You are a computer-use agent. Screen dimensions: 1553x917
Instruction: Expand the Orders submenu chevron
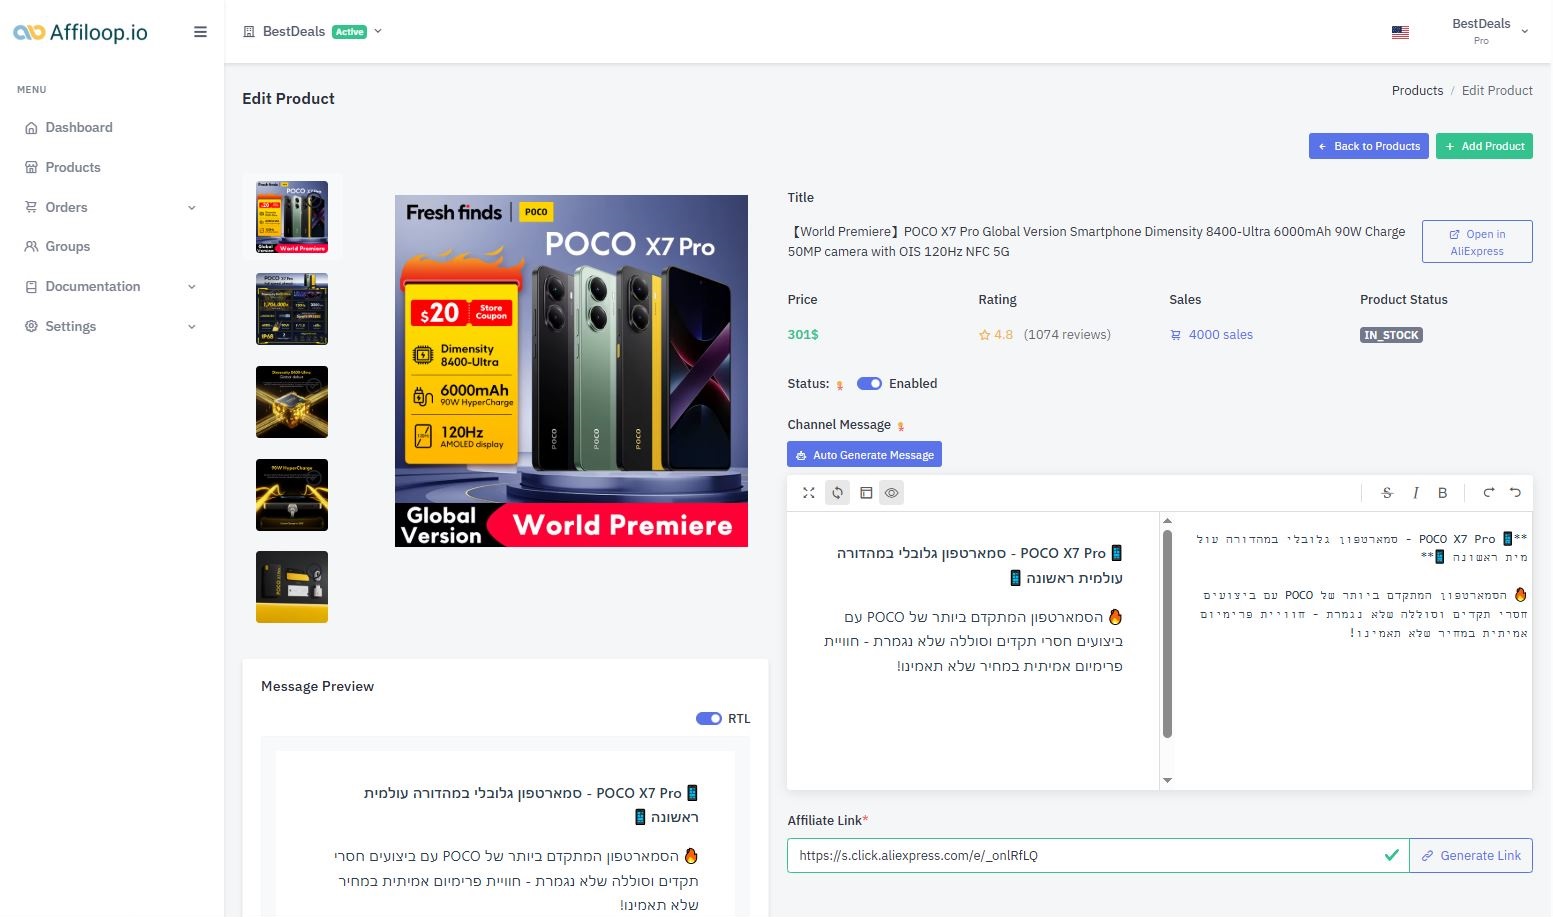point(192,207)
